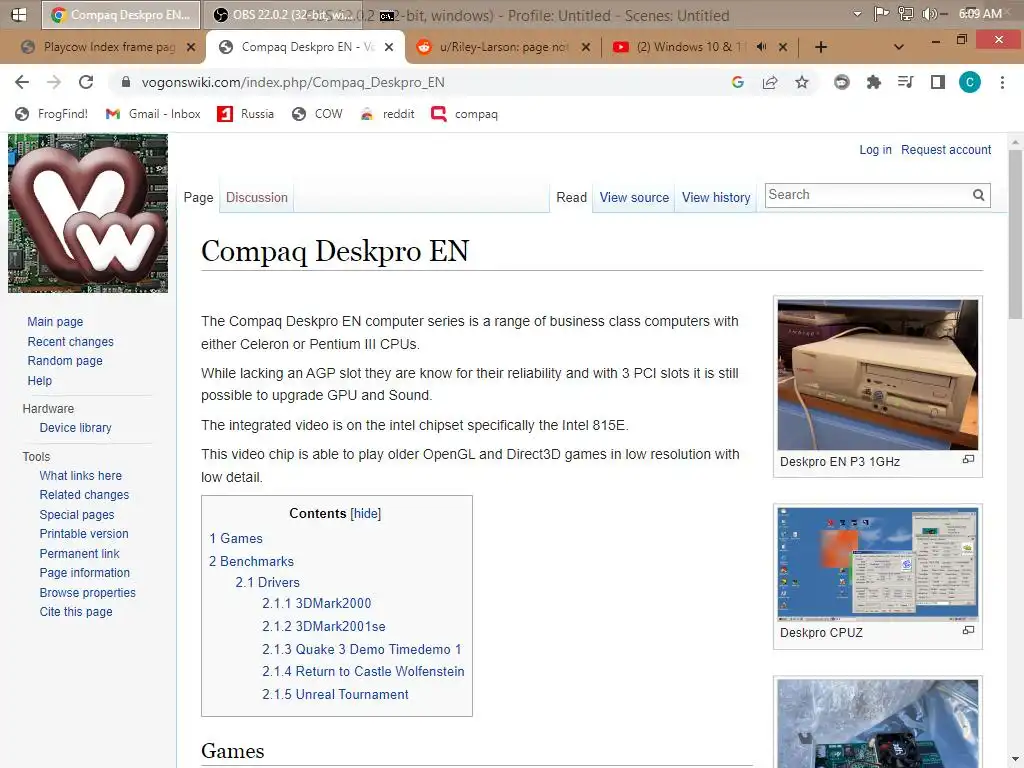Select the View source tab

[x=634, y=197]
